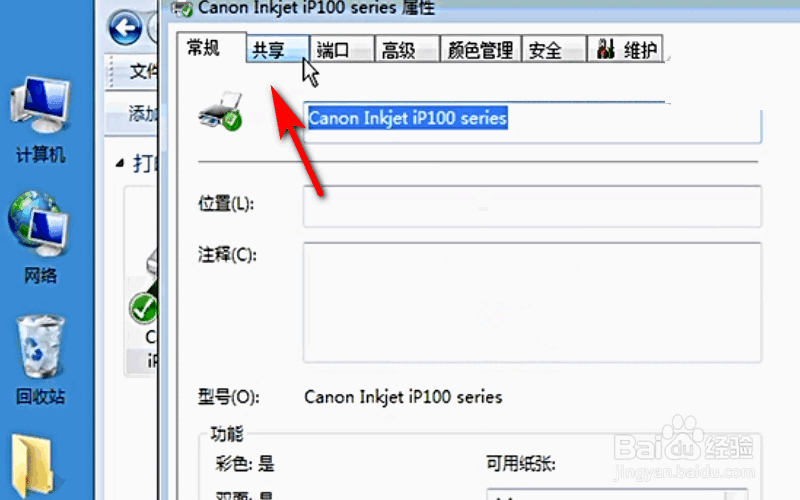This screenshot has width=800, height=500.
Task: Click the 位置(L) input field
Action: [x=532, y=206]
